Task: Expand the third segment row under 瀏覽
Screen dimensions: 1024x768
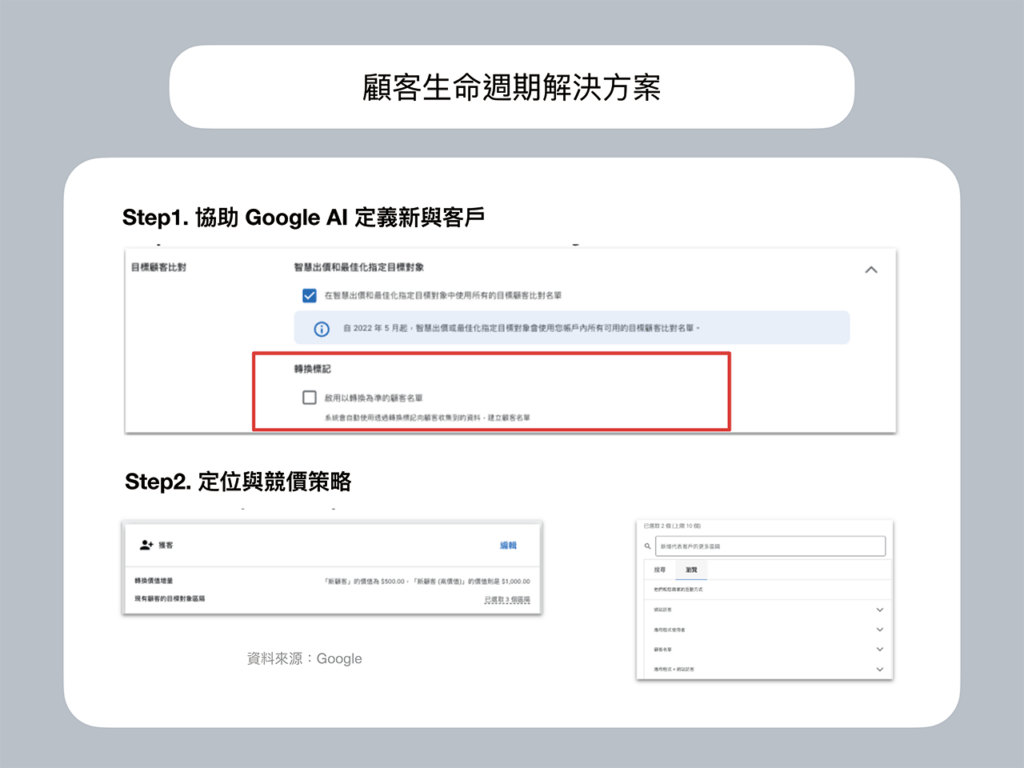Action: pyautogui.click(x=880, y=649)
